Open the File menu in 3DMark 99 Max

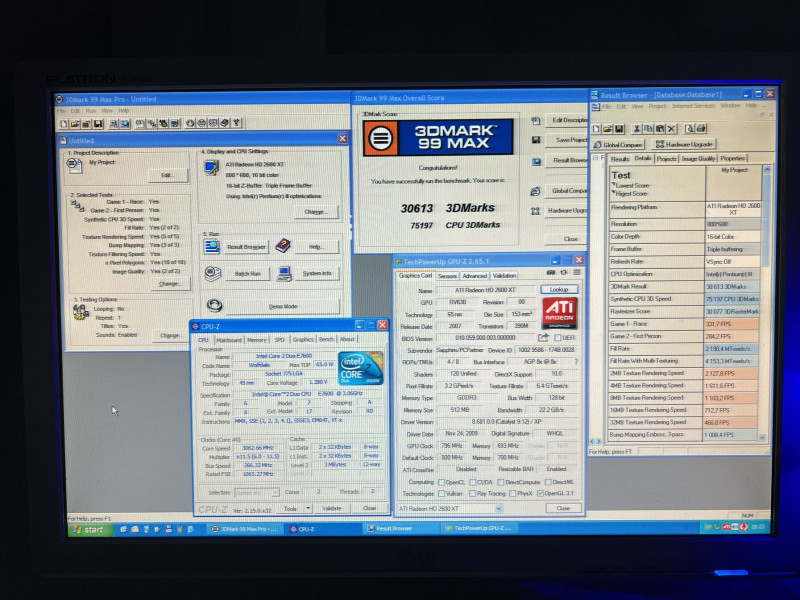[61, 111]
